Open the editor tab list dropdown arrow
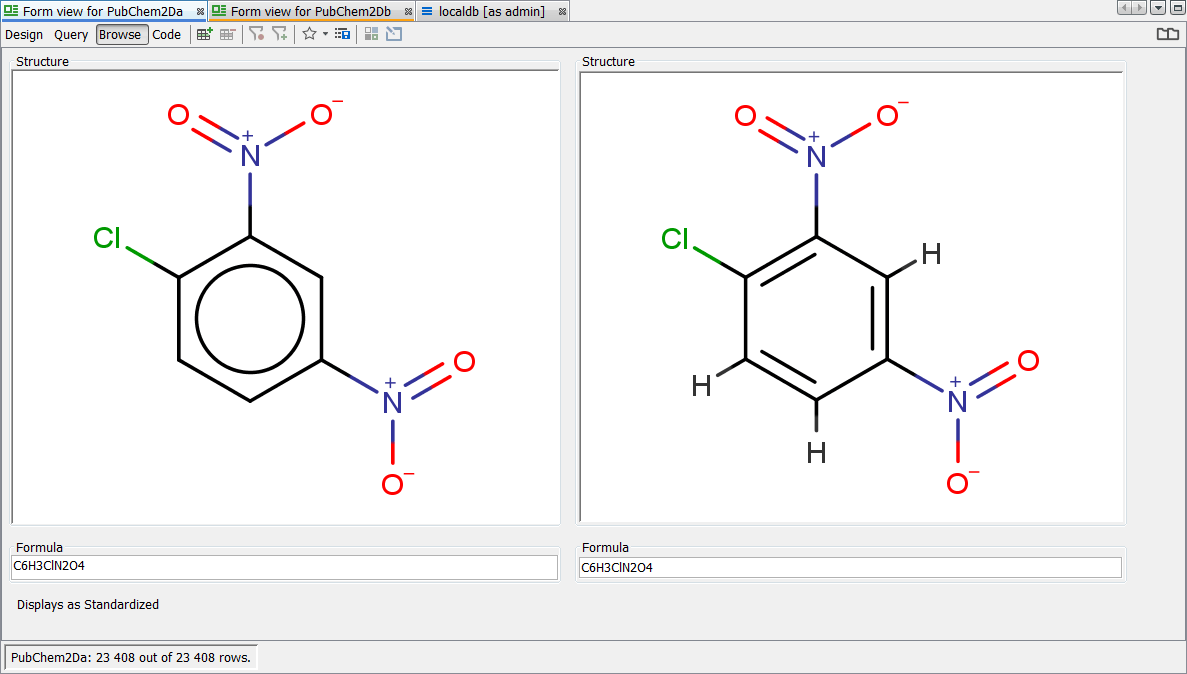Viewport: 1187px width, 674px height. [x=1158, y=7]
